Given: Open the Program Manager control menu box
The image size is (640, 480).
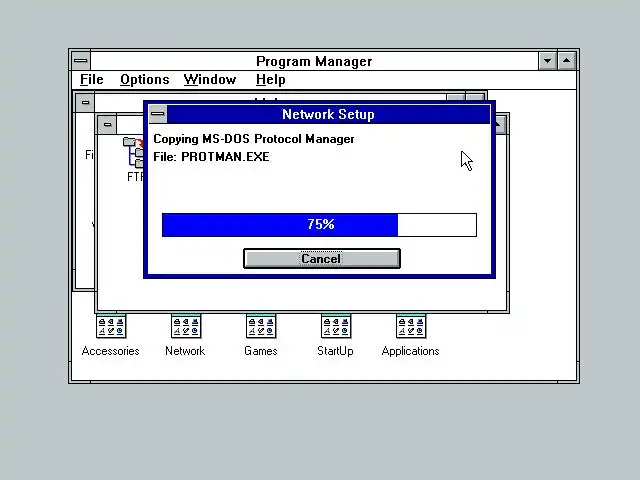Looking at the screenshot, I should coord(81,61).
